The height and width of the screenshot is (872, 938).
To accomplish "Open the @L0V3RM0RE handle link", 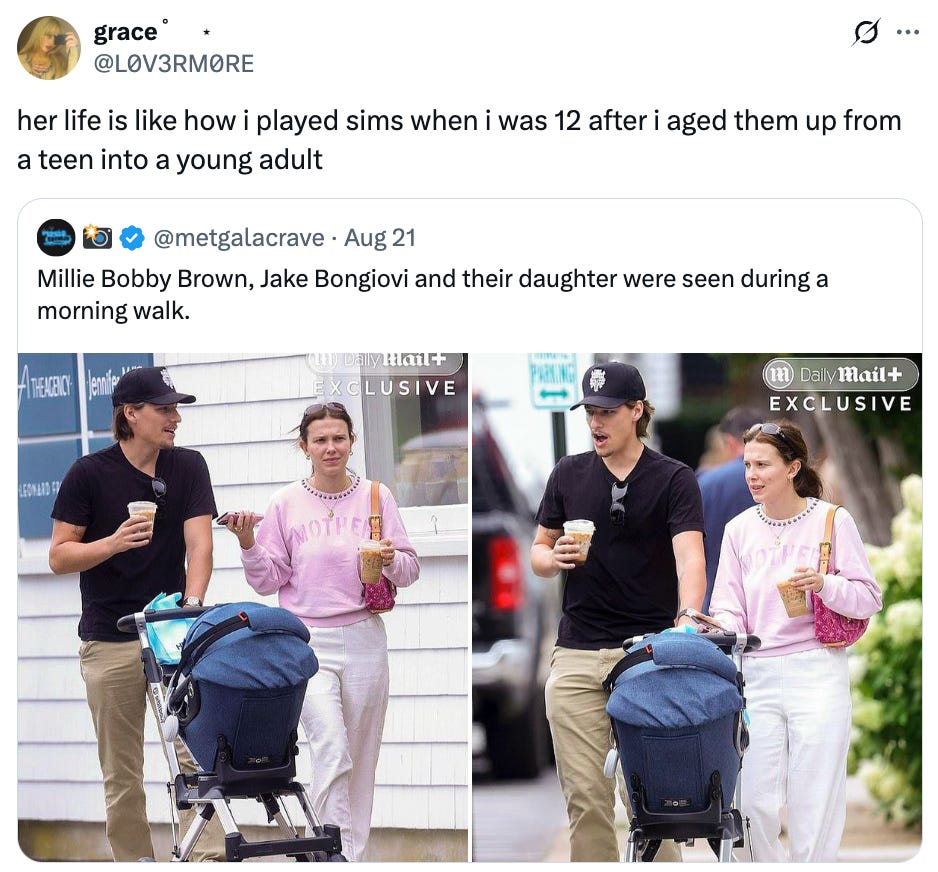I will coord(173,63).
